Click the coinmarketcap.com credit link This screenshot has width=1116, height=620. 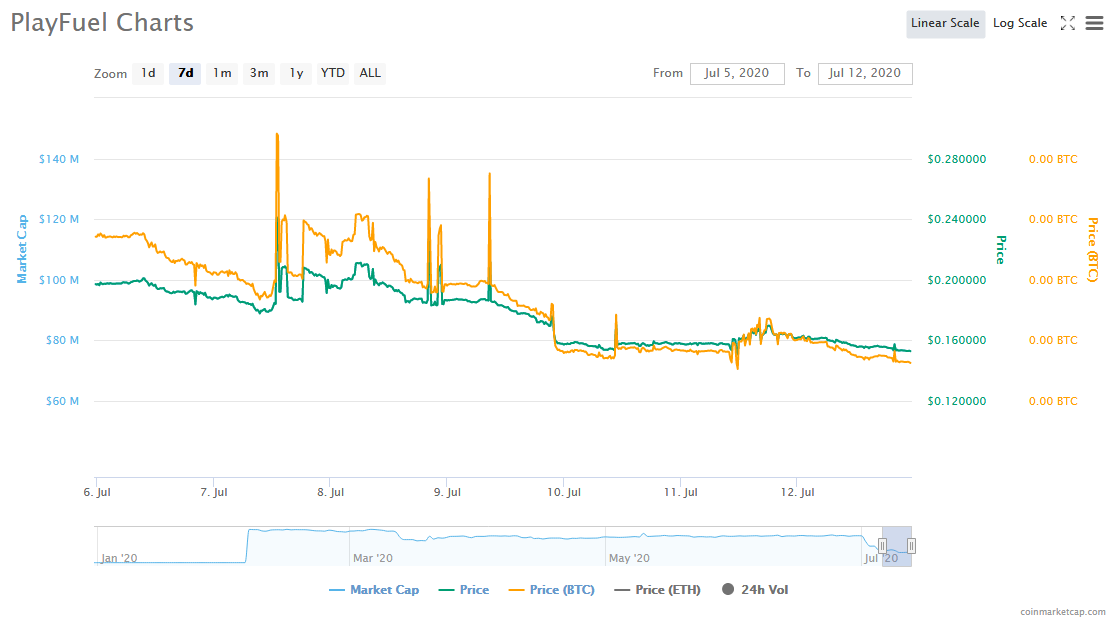pos(1063,611)
